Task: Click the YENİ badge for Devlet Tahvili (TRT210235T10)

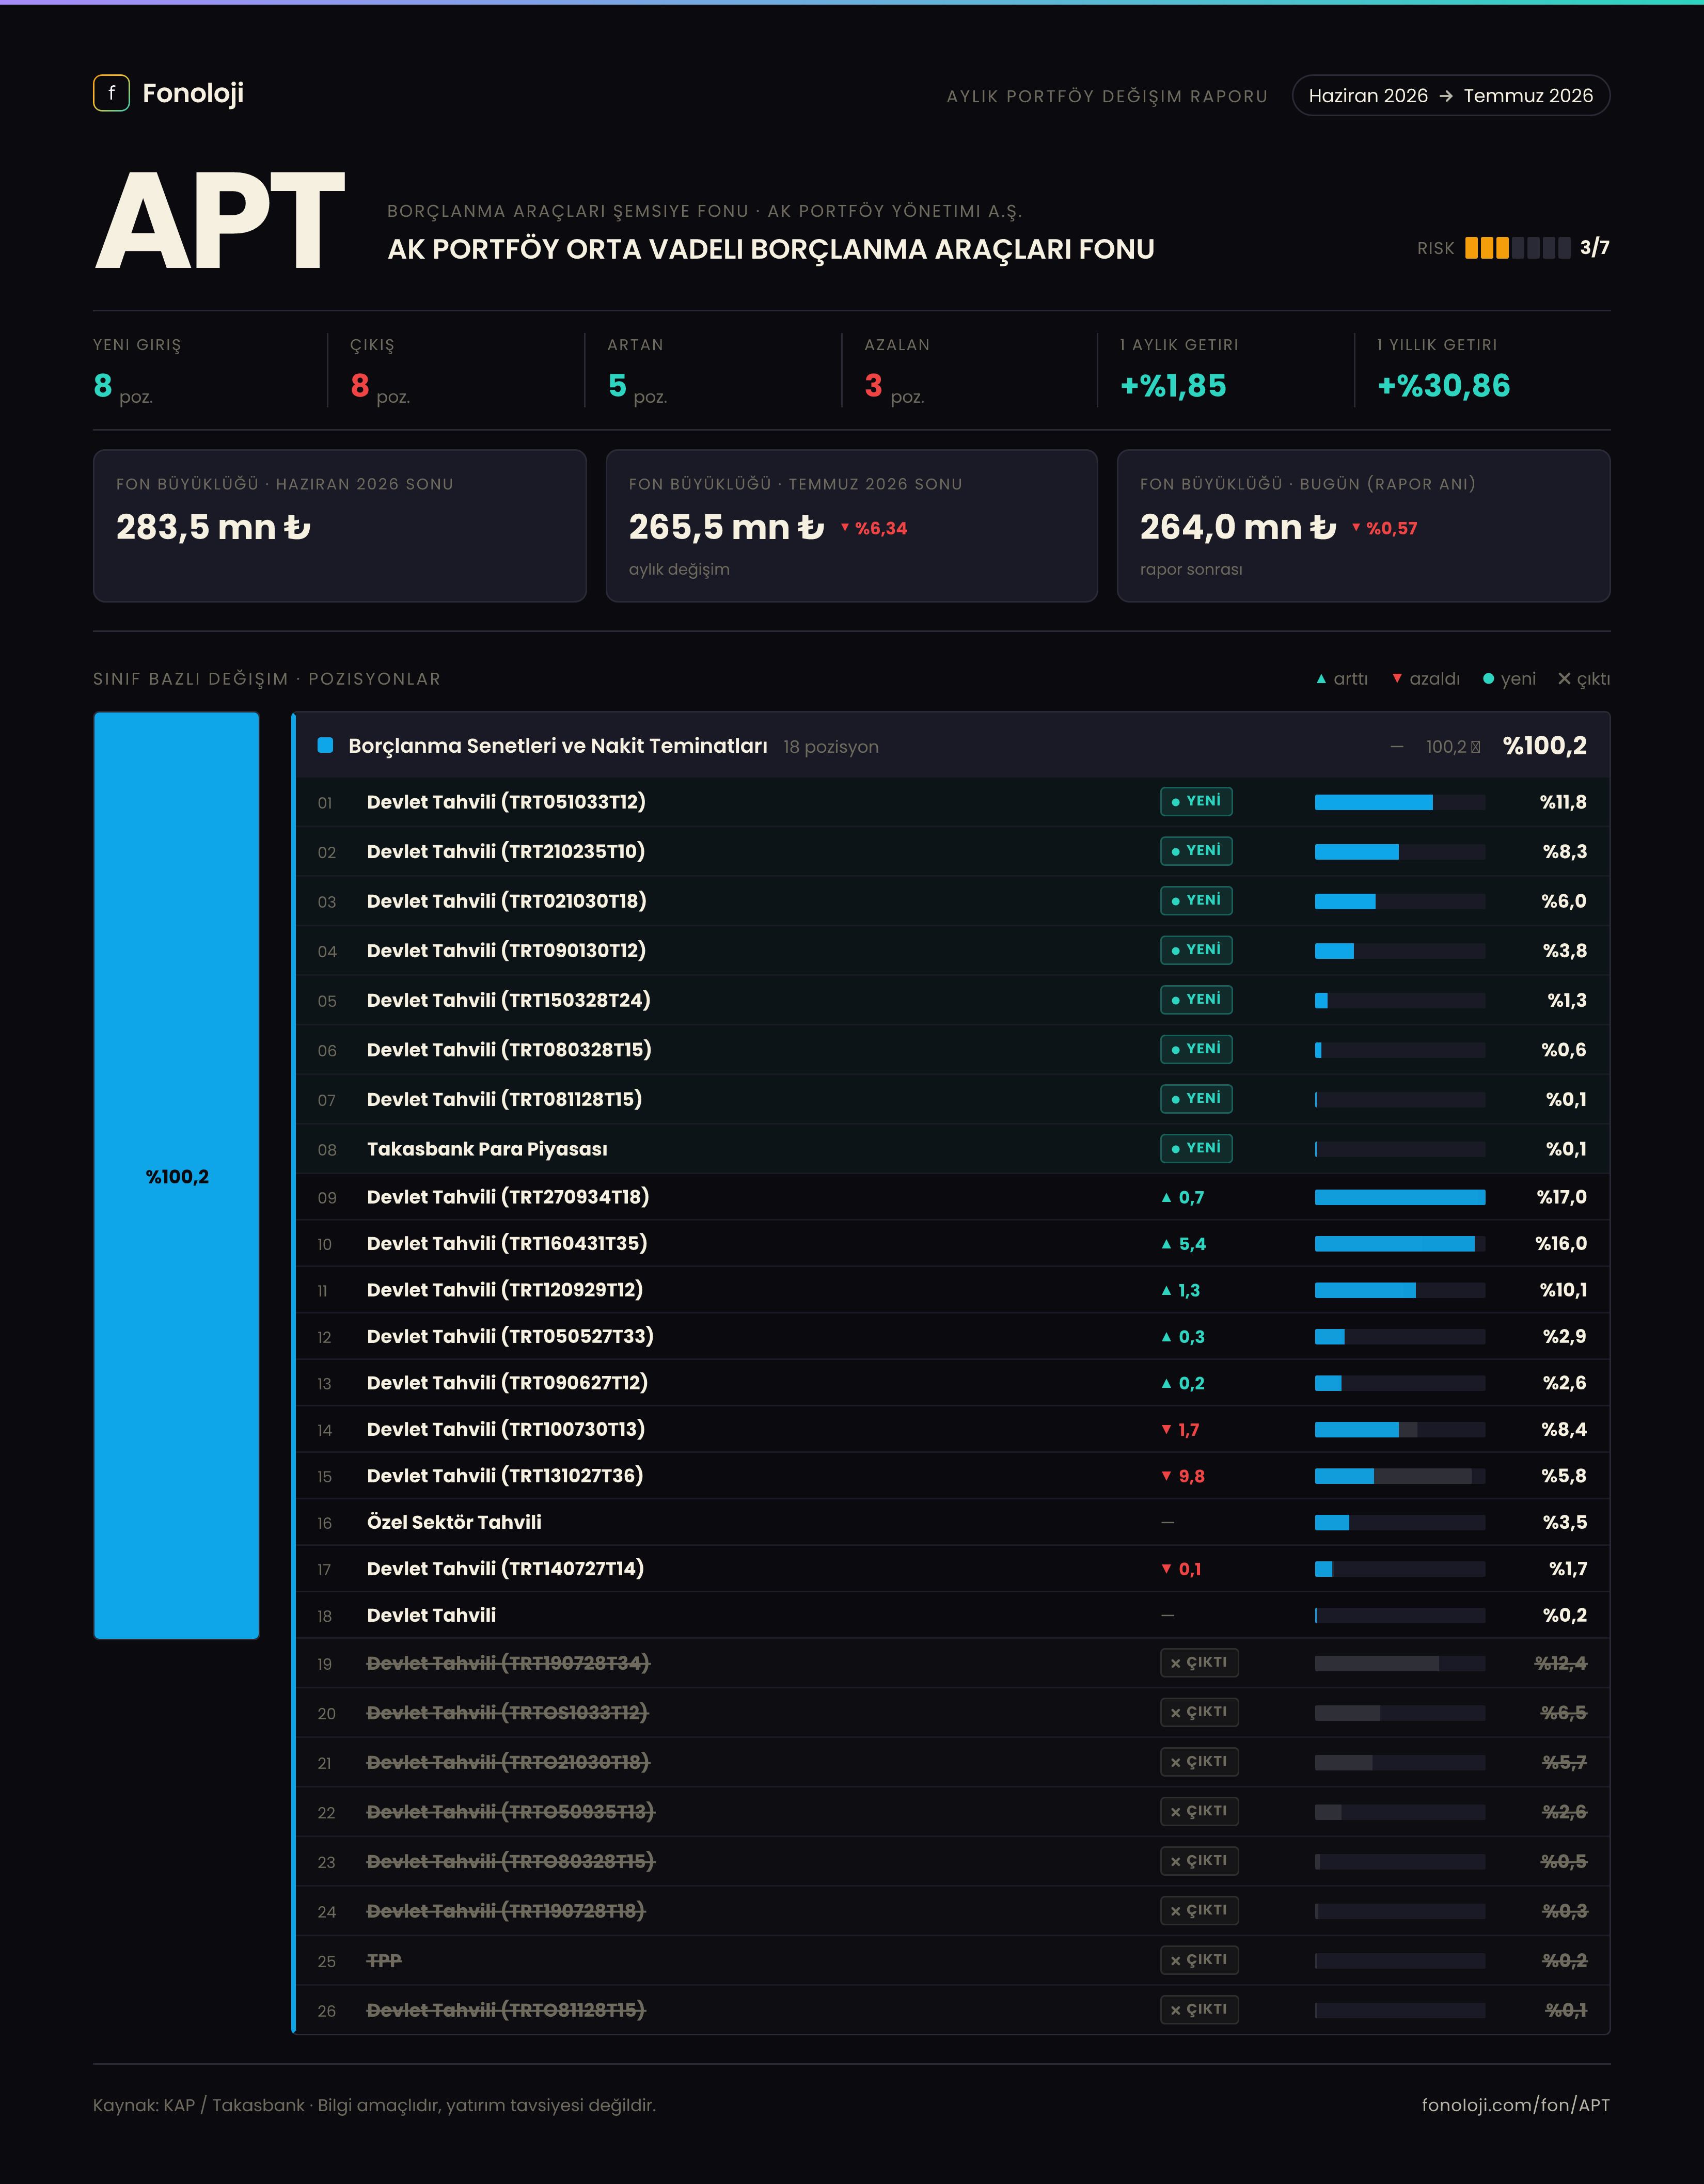Action: 1196,851
